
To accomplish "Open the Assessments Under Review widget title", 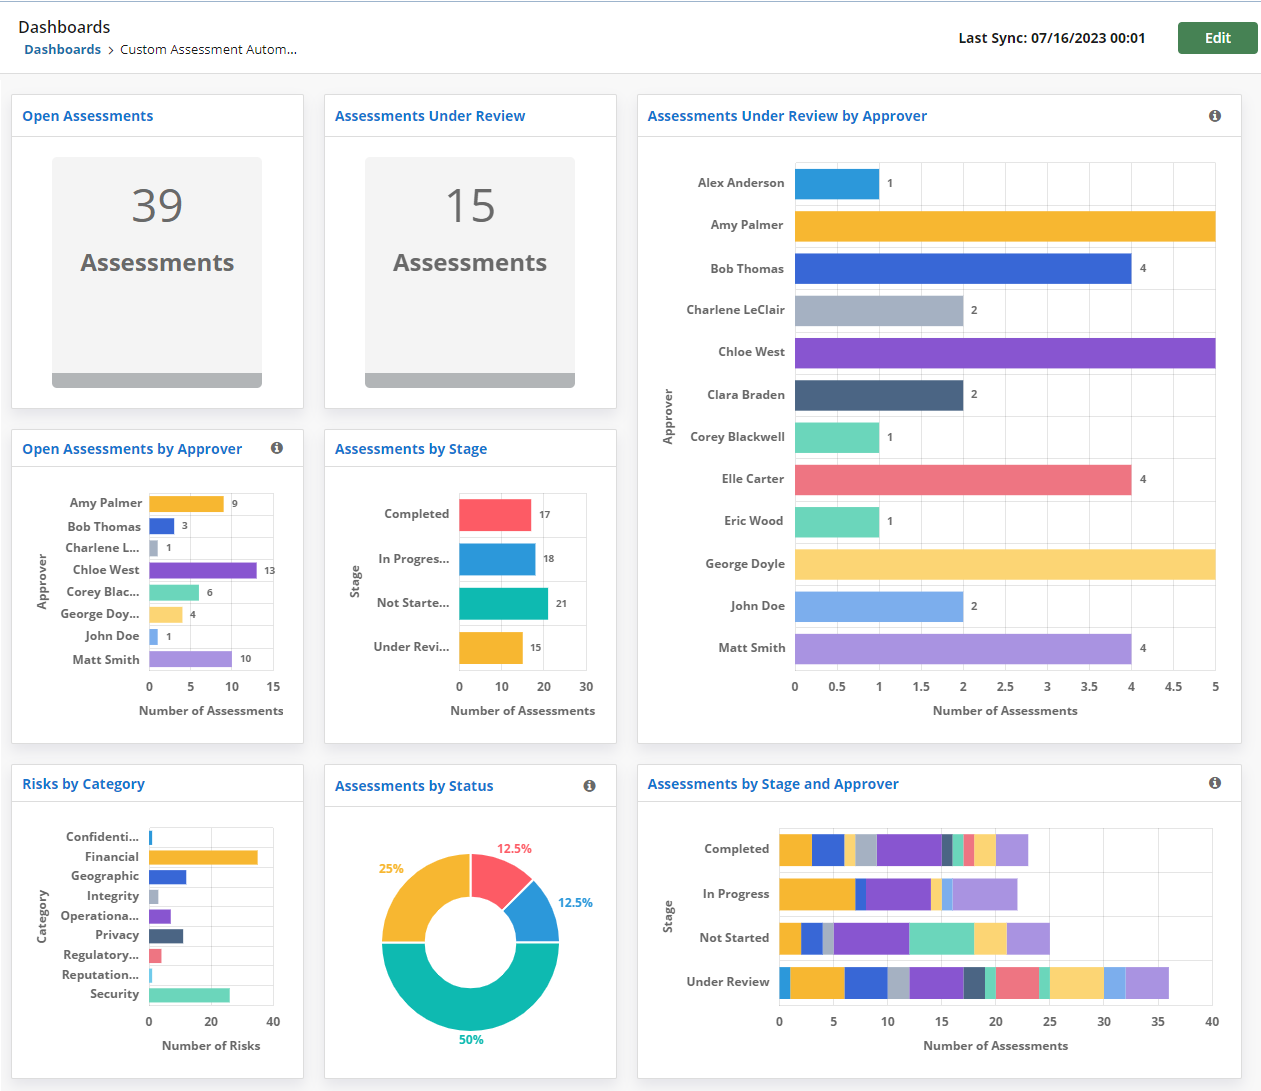I will 429,116.
